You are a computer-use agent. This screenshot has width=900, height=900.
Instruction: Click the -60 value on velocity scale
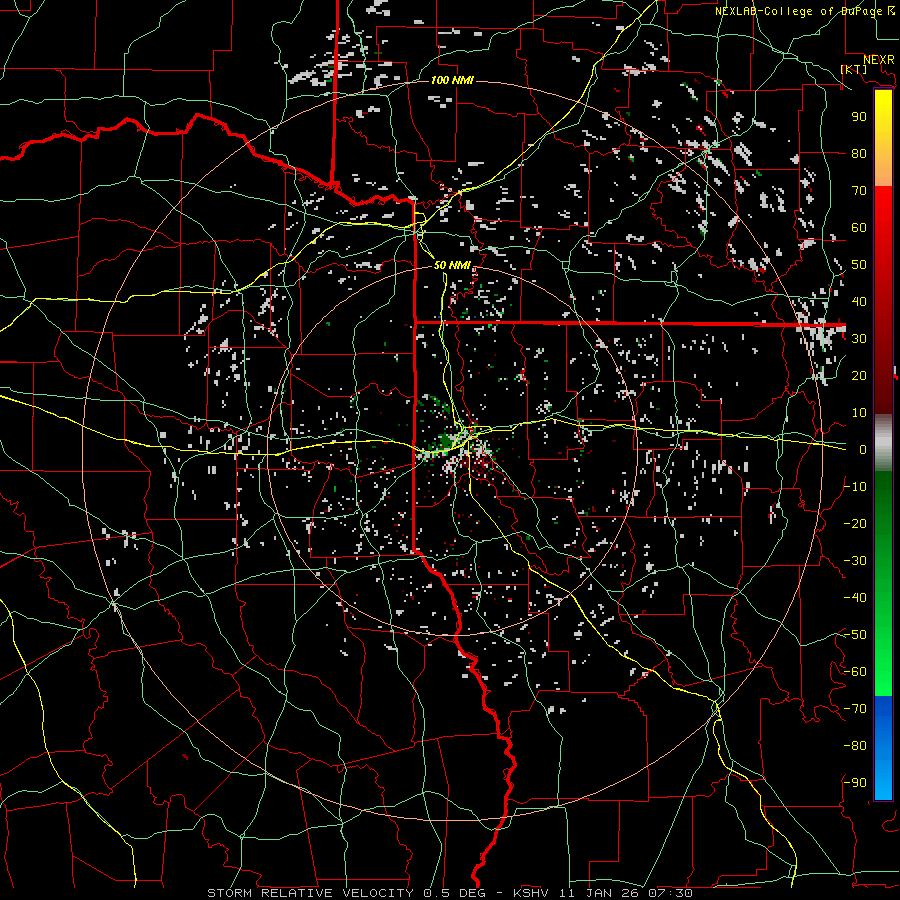click(855, 672)
